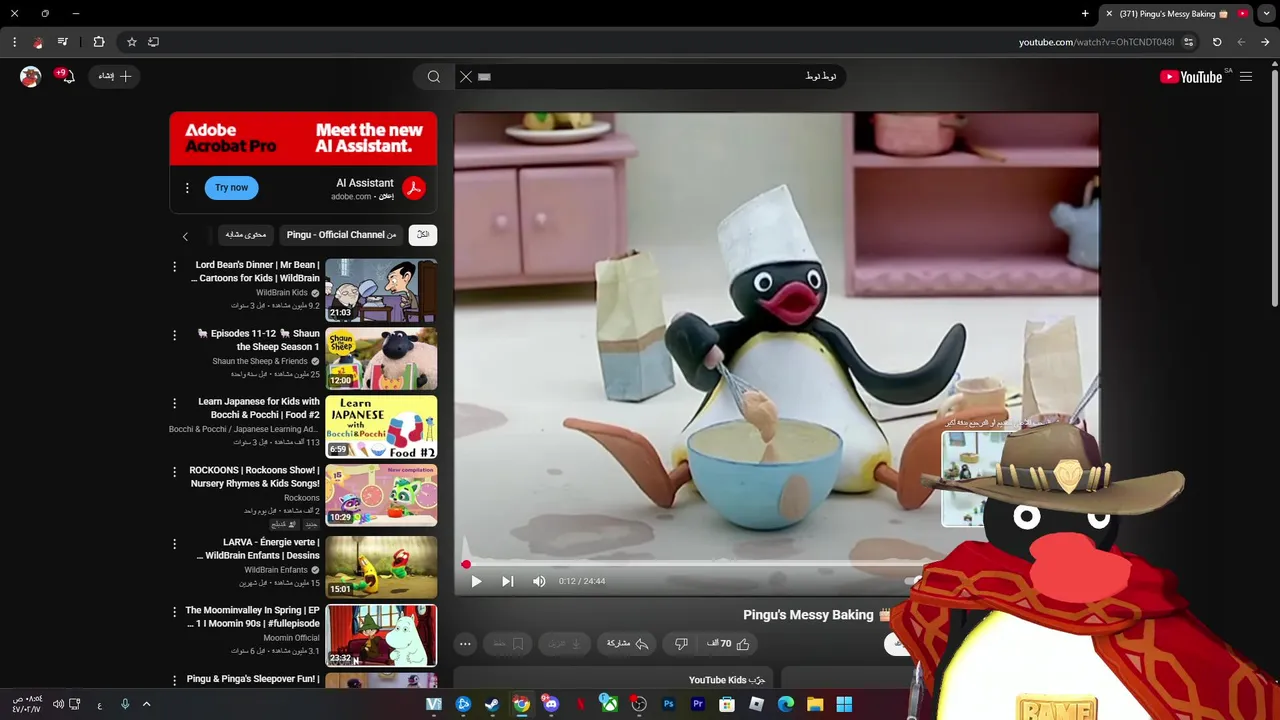Open Microsoft Edge from the taskbar
This screenshot has height=720, width=1280.
click(786, 704)
